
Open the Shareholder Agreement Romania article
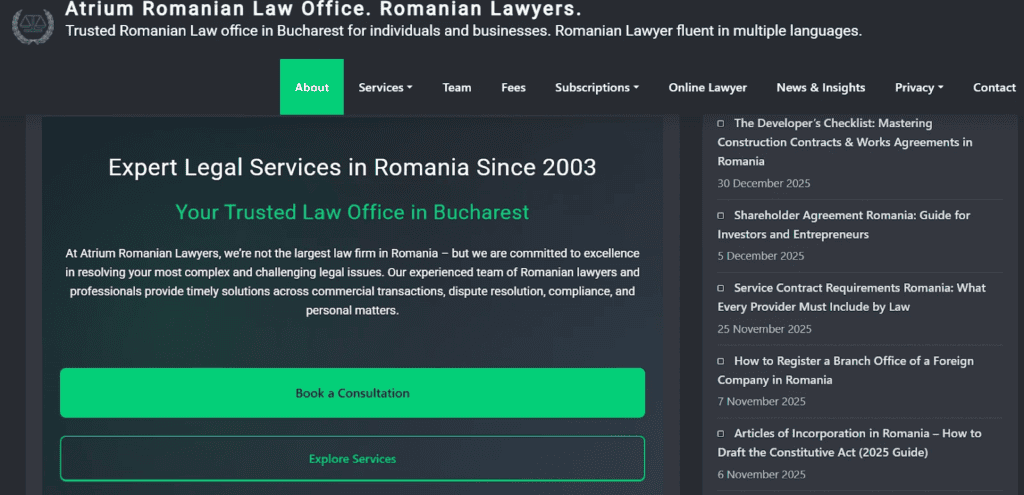pyautogui.click(x=844, y=225)
